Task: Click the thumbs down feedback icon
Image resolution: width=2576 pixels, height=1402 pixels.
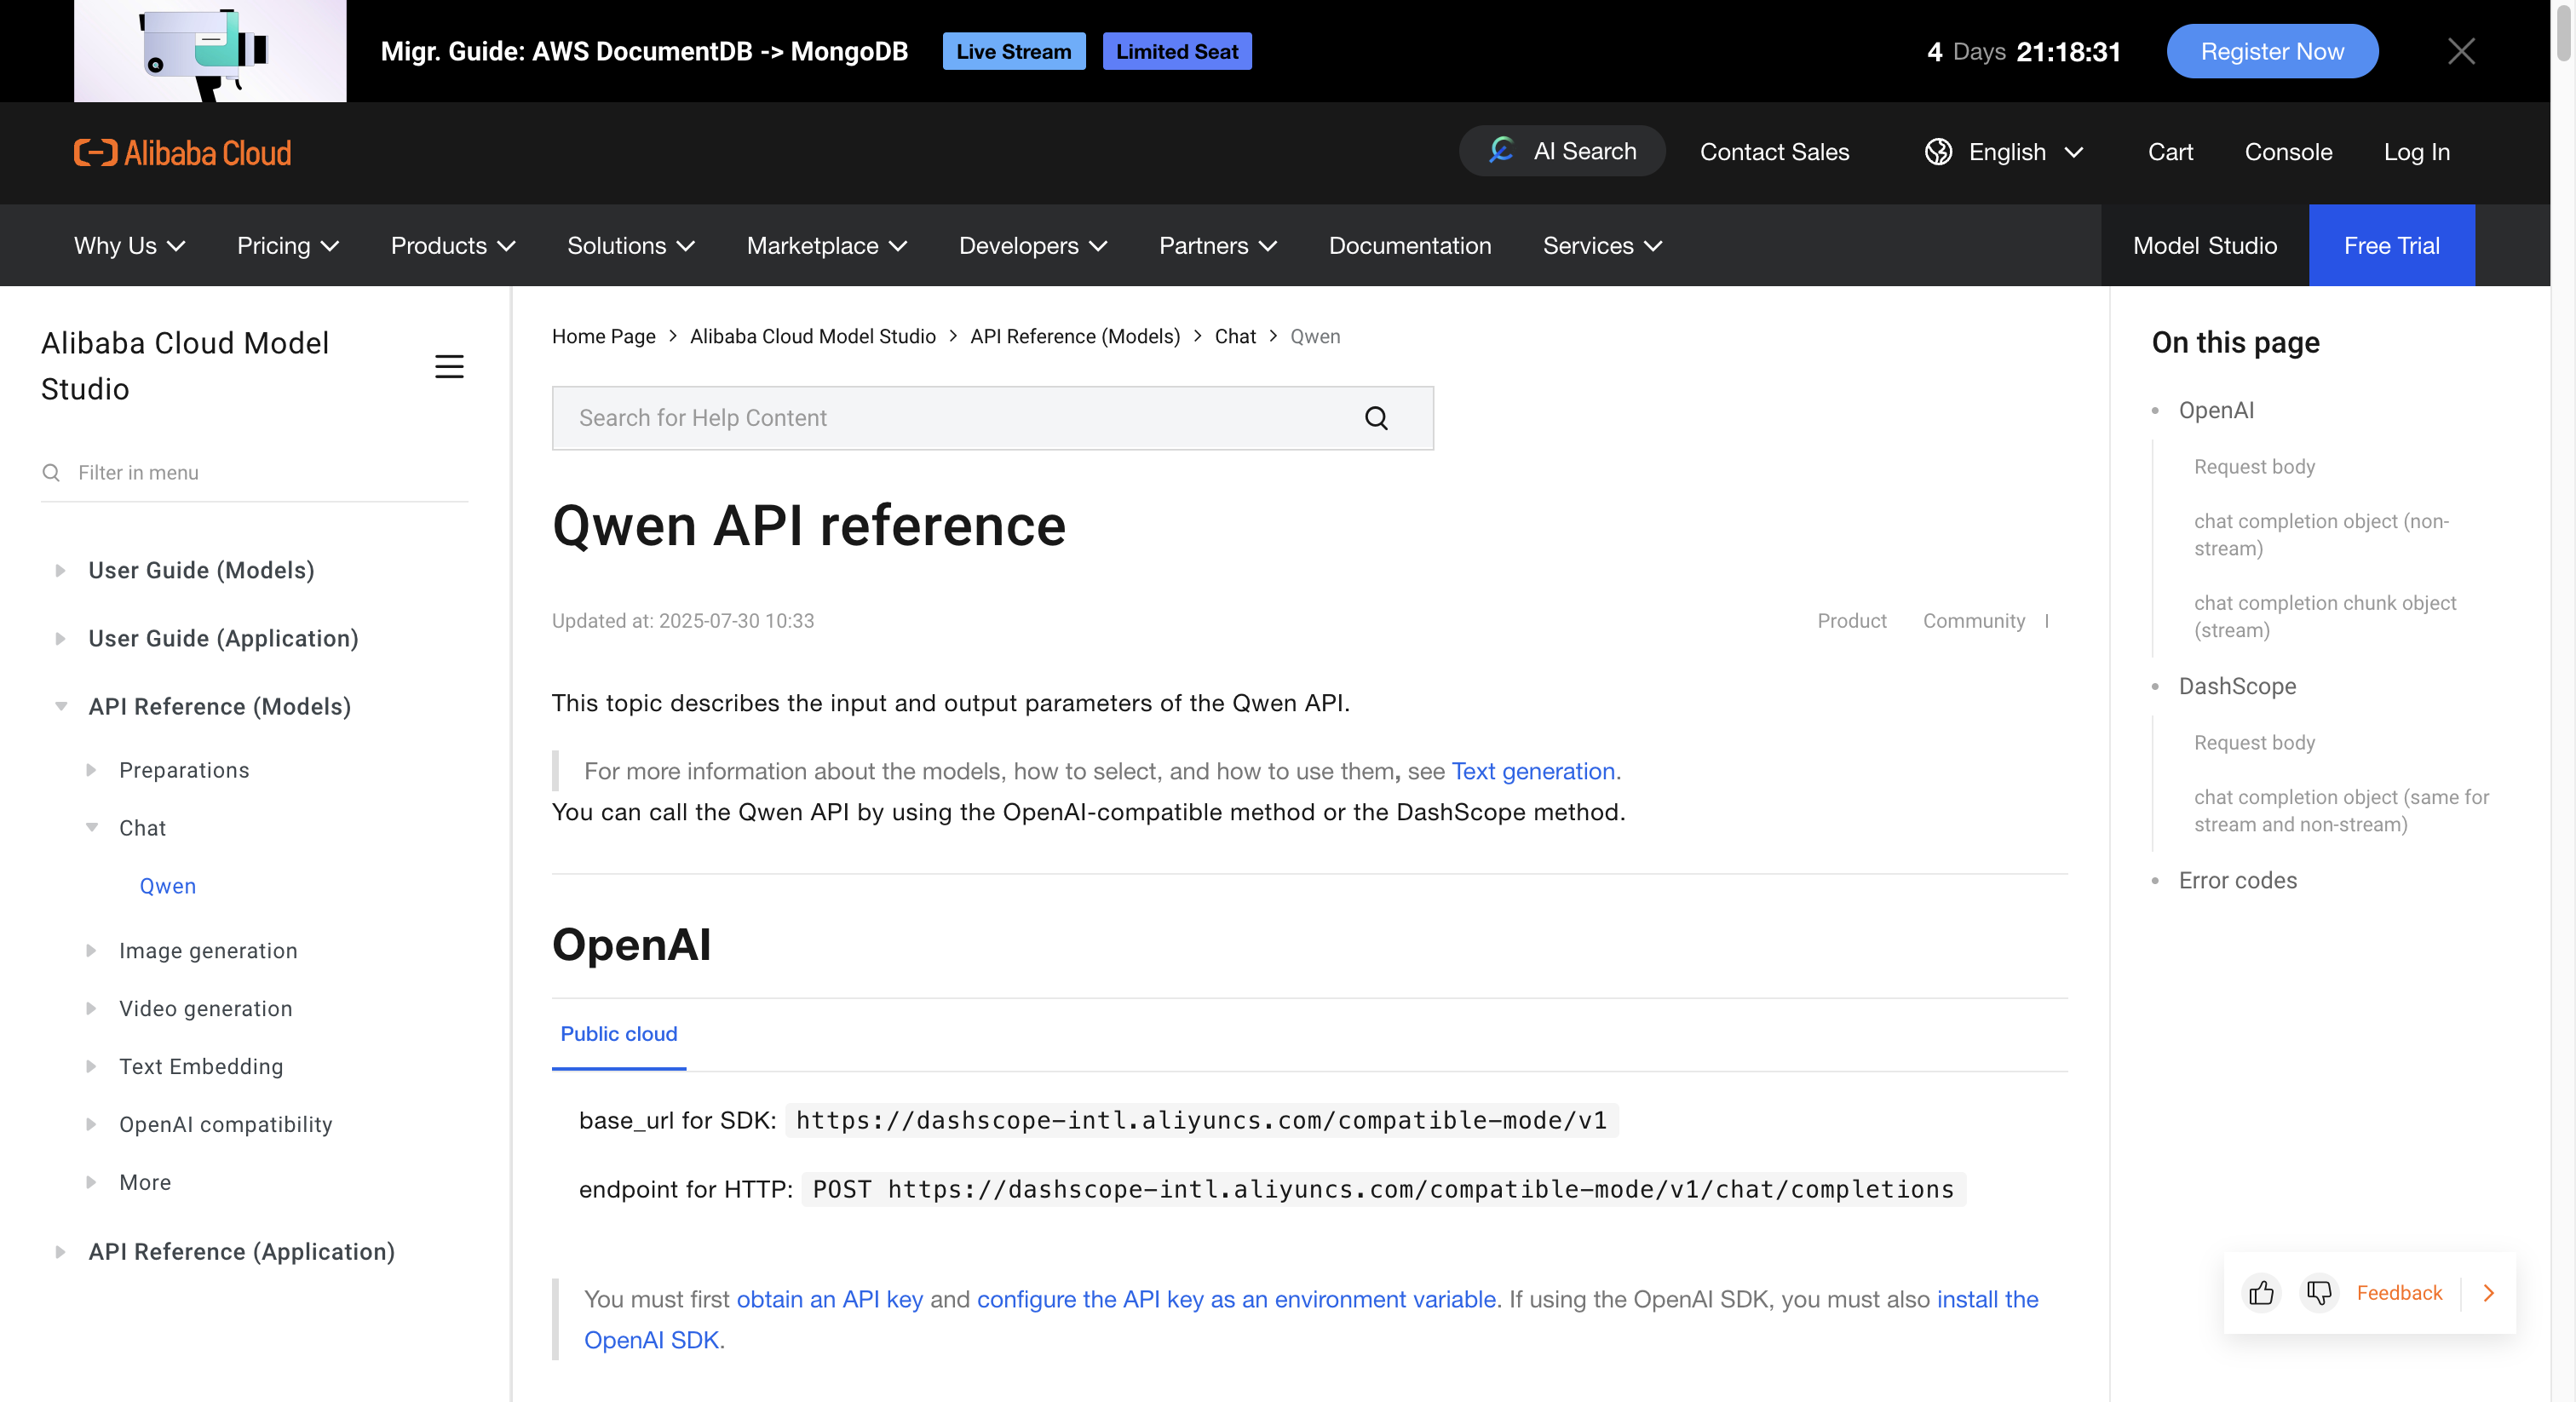Action: [2319, 1293]
